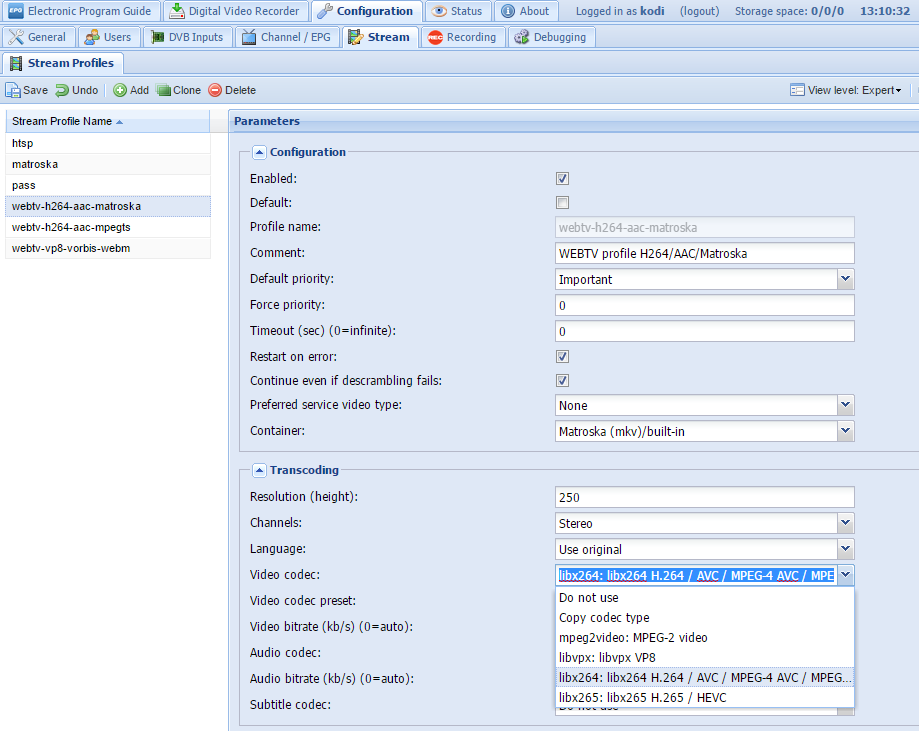Screen dimensions: 919x731
Task: Click the Electronic Program Guide EPG icon
Action: pyautogui.click(x=16, y=11)
